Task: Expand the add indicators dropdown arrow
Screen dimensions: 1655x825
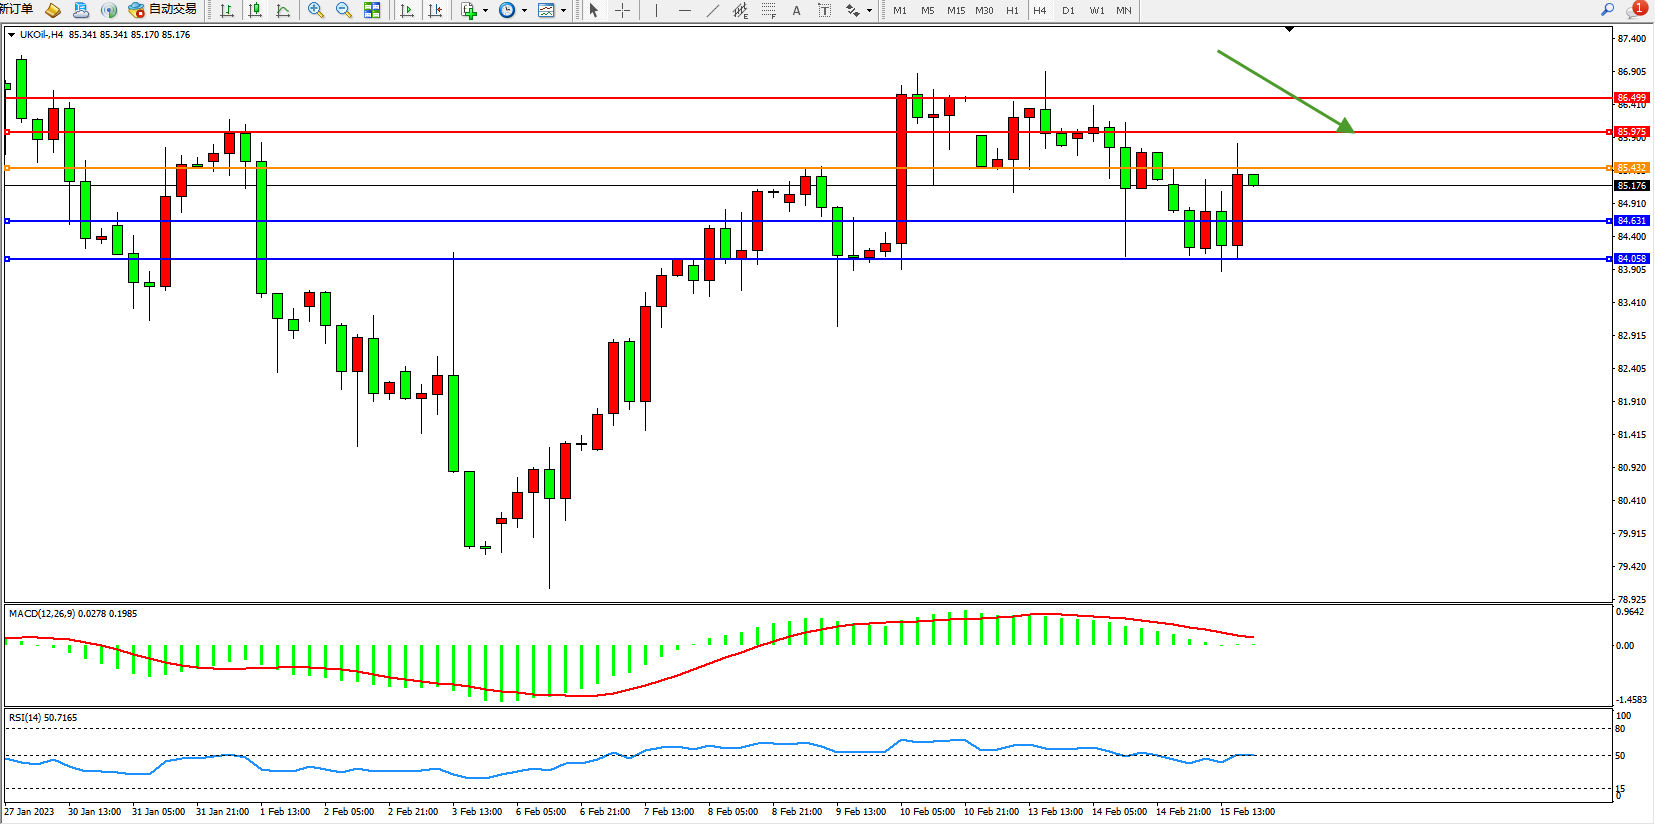Action: point(486,11)
